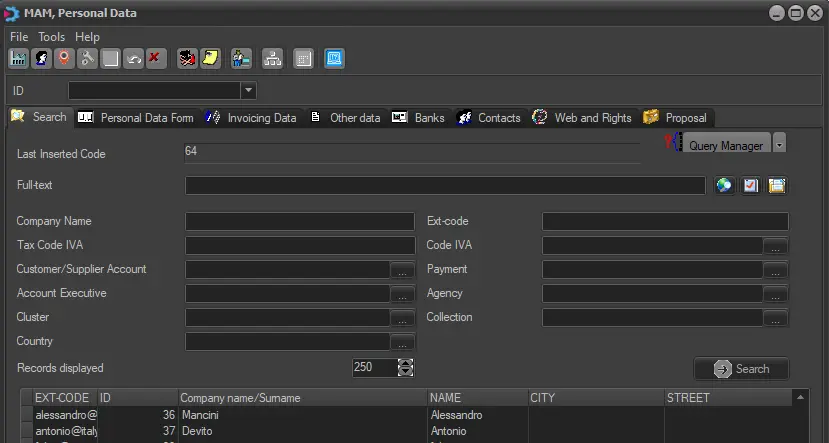Open the Country lookup ellipsis button
Viewport: 829px width, 443px height.
click(x=403, y=342)
